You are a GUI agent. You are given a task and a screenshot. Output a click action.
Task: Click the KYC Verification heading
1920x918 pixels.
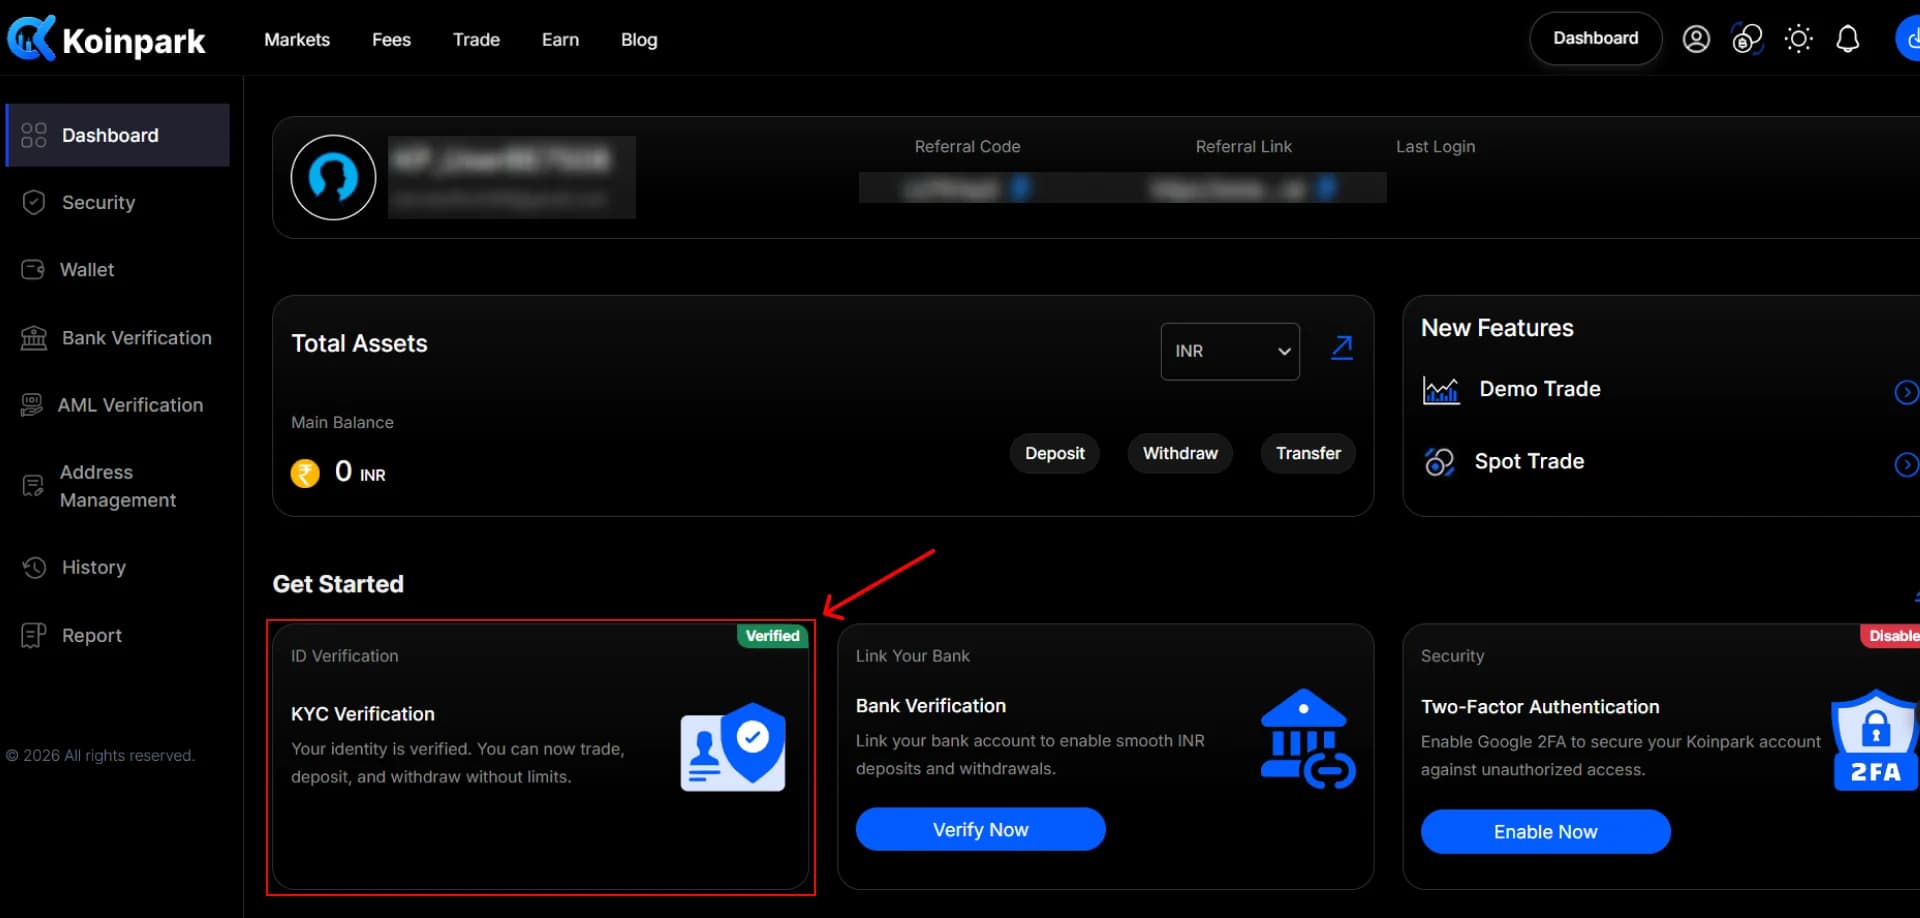[x=363, y=714]
